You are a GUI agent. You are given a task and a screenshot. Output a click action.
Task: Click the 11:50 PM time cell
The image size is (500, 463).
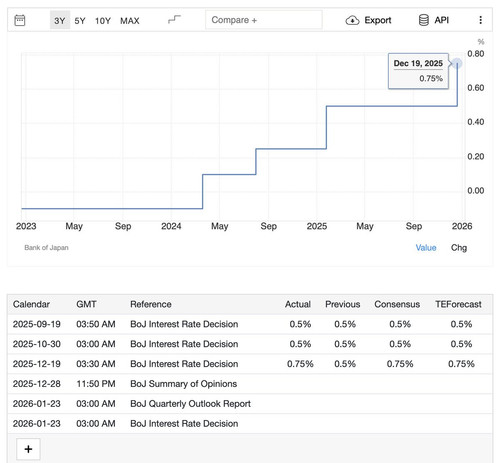tap(96, 384)
